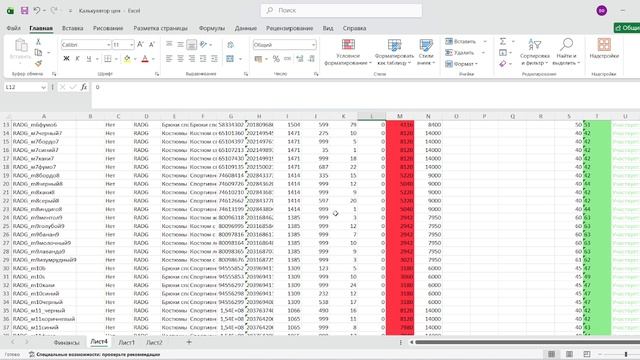The height and width of the screenshot is (360, 640).
Task: Open the Формат cells dropdown
Action: (462, 64)
